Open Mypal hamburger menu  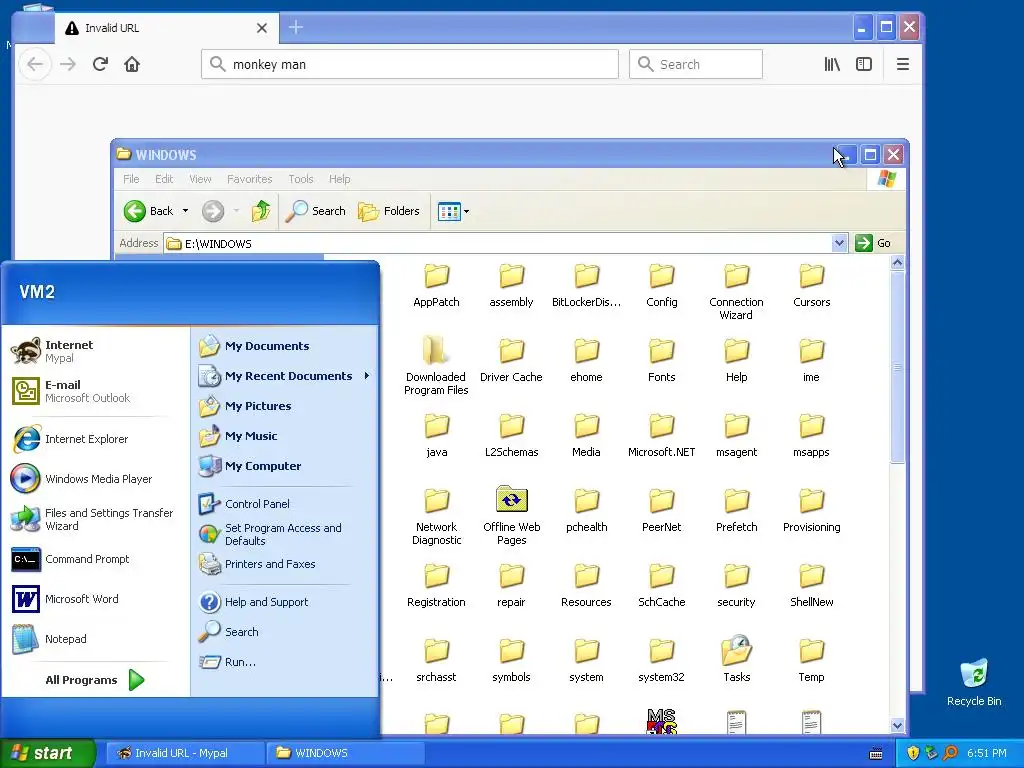pyautogui.click(x=903, y=64)
